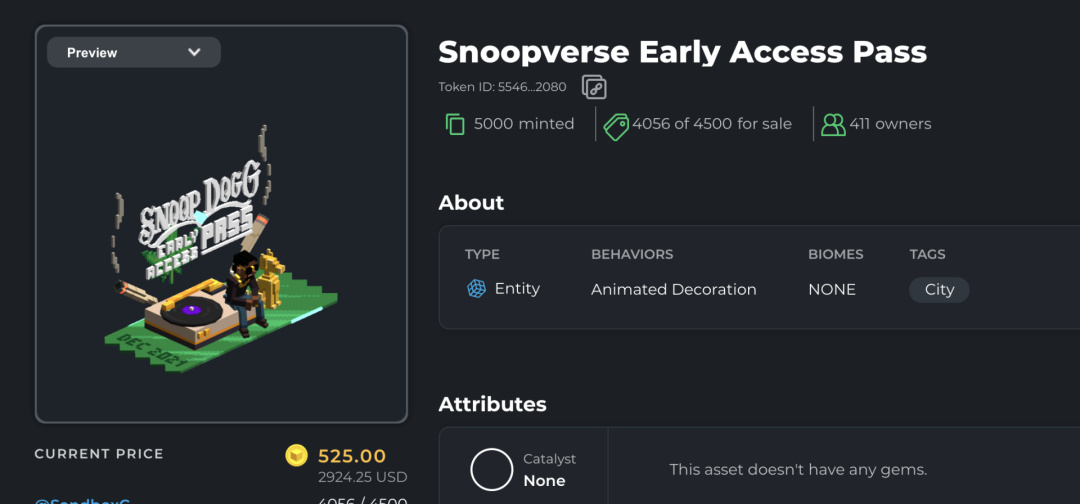Click the 2924.25 USD price text
1080x504 pixels.
pos(362,477)
